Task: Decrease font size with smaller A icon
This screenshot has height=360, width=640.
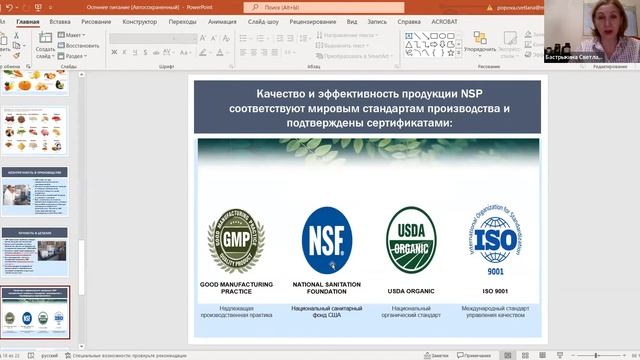Action: [x=213, y=38]
